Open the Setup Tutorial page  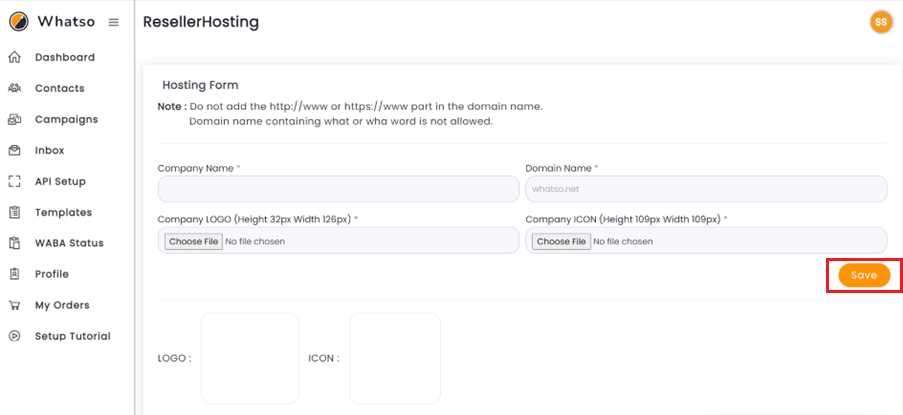tap(72, 336)
